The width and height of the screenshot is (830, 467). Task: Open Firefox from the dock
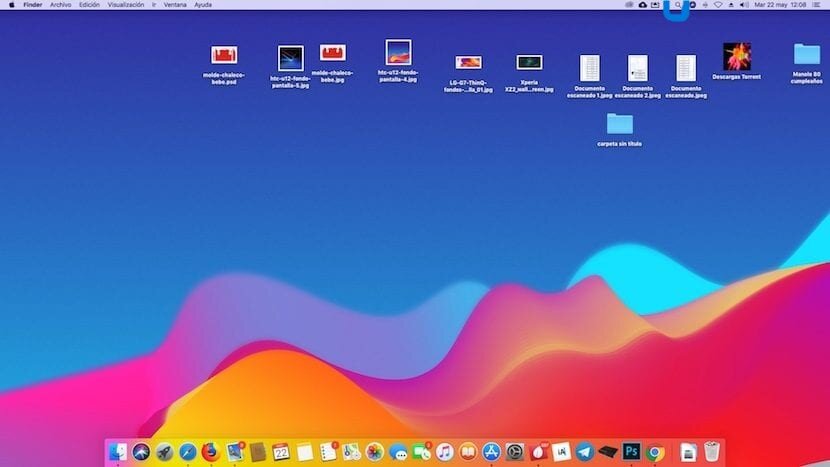[x=211, y=452]
